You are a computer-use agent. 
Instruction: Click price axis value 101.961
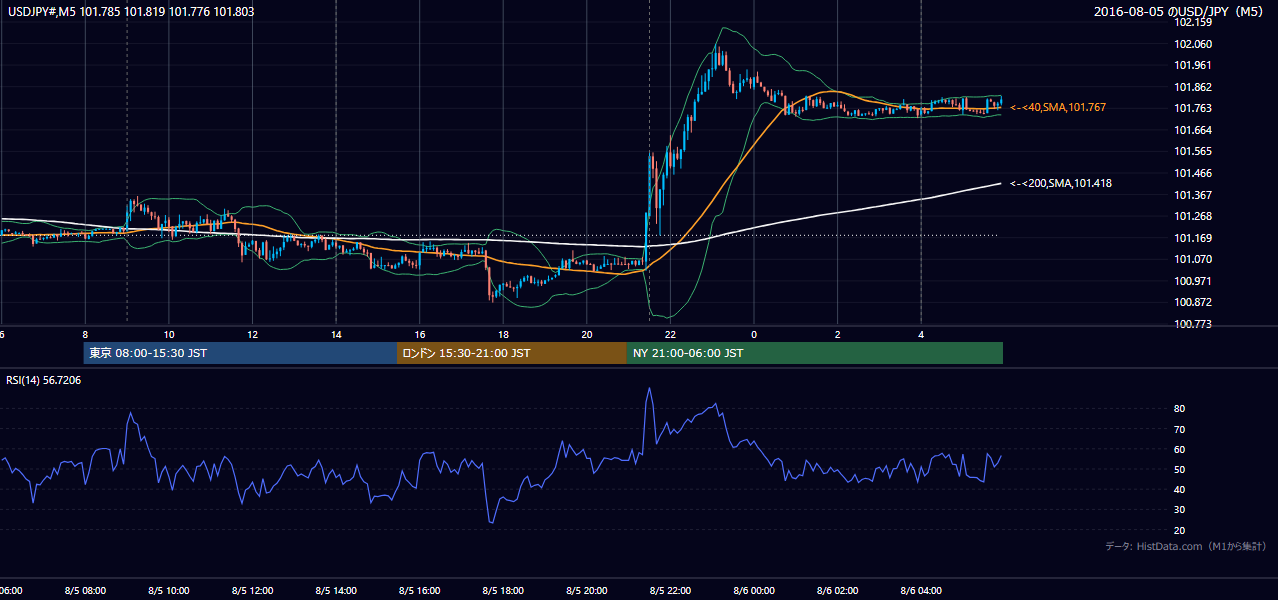pyautogui.click(x=1192, y=65)
